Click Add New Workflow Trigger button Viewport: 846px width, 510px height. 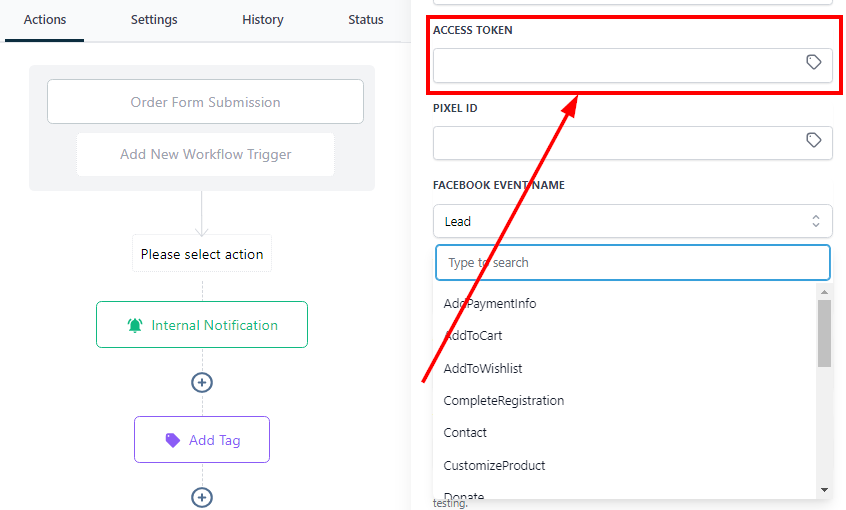[x=205, y=154]
